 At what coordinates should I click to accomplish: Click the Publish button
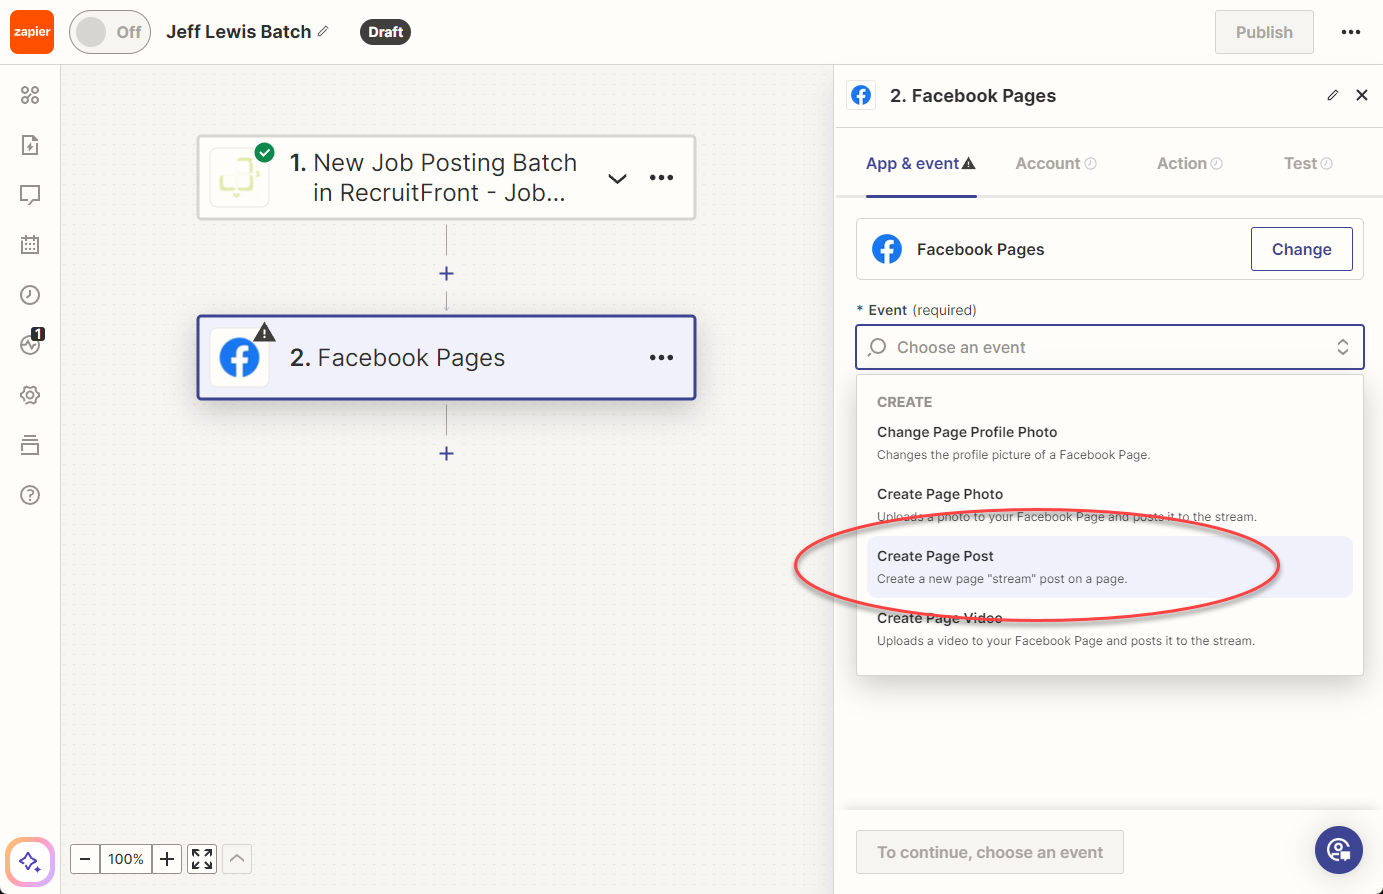(x=1264, y=32)
